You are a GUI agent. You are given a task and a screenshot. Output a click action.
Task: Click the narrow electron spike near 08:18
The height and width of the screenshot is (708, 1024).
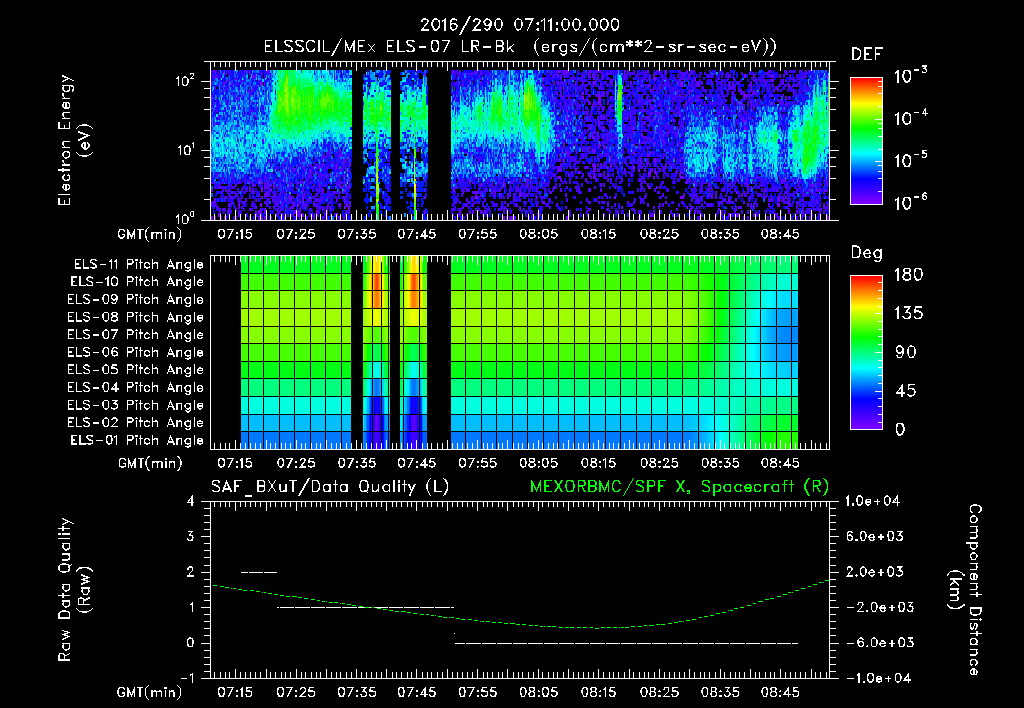coord(619,108)
